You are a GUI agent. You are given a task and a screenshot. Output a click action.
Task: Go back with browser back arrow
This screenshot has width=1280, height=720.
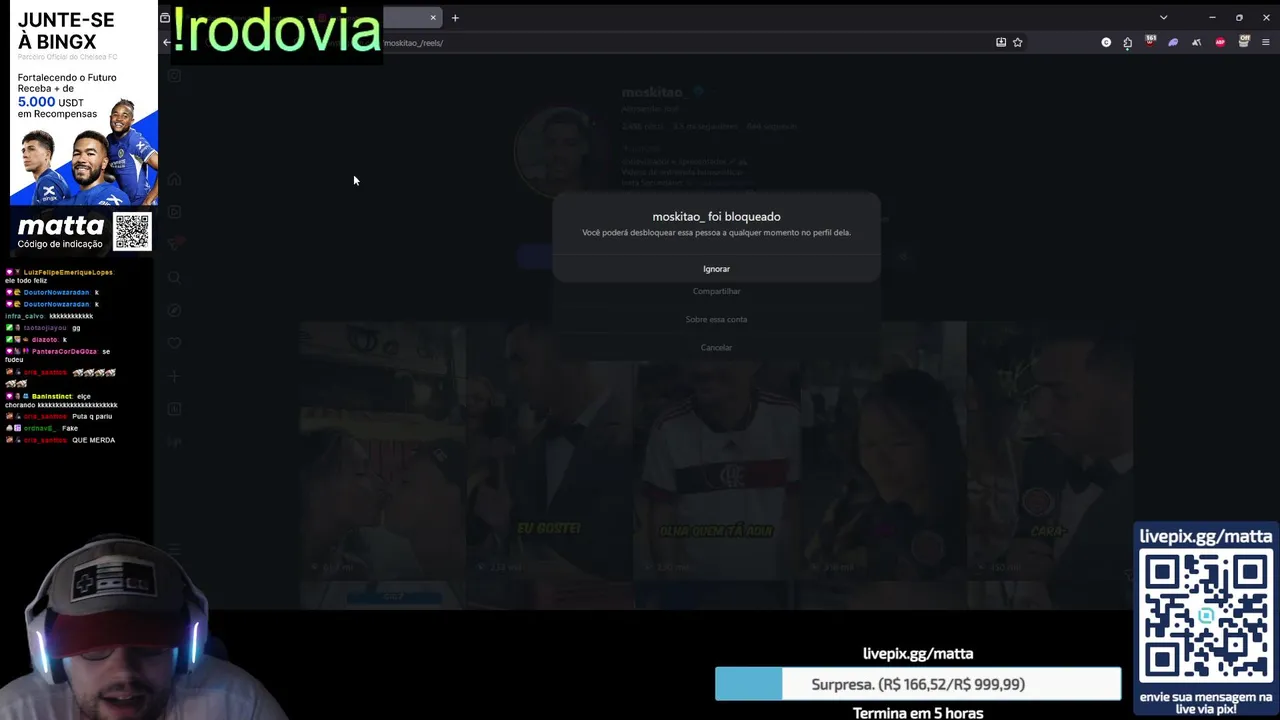click(167, 42)
